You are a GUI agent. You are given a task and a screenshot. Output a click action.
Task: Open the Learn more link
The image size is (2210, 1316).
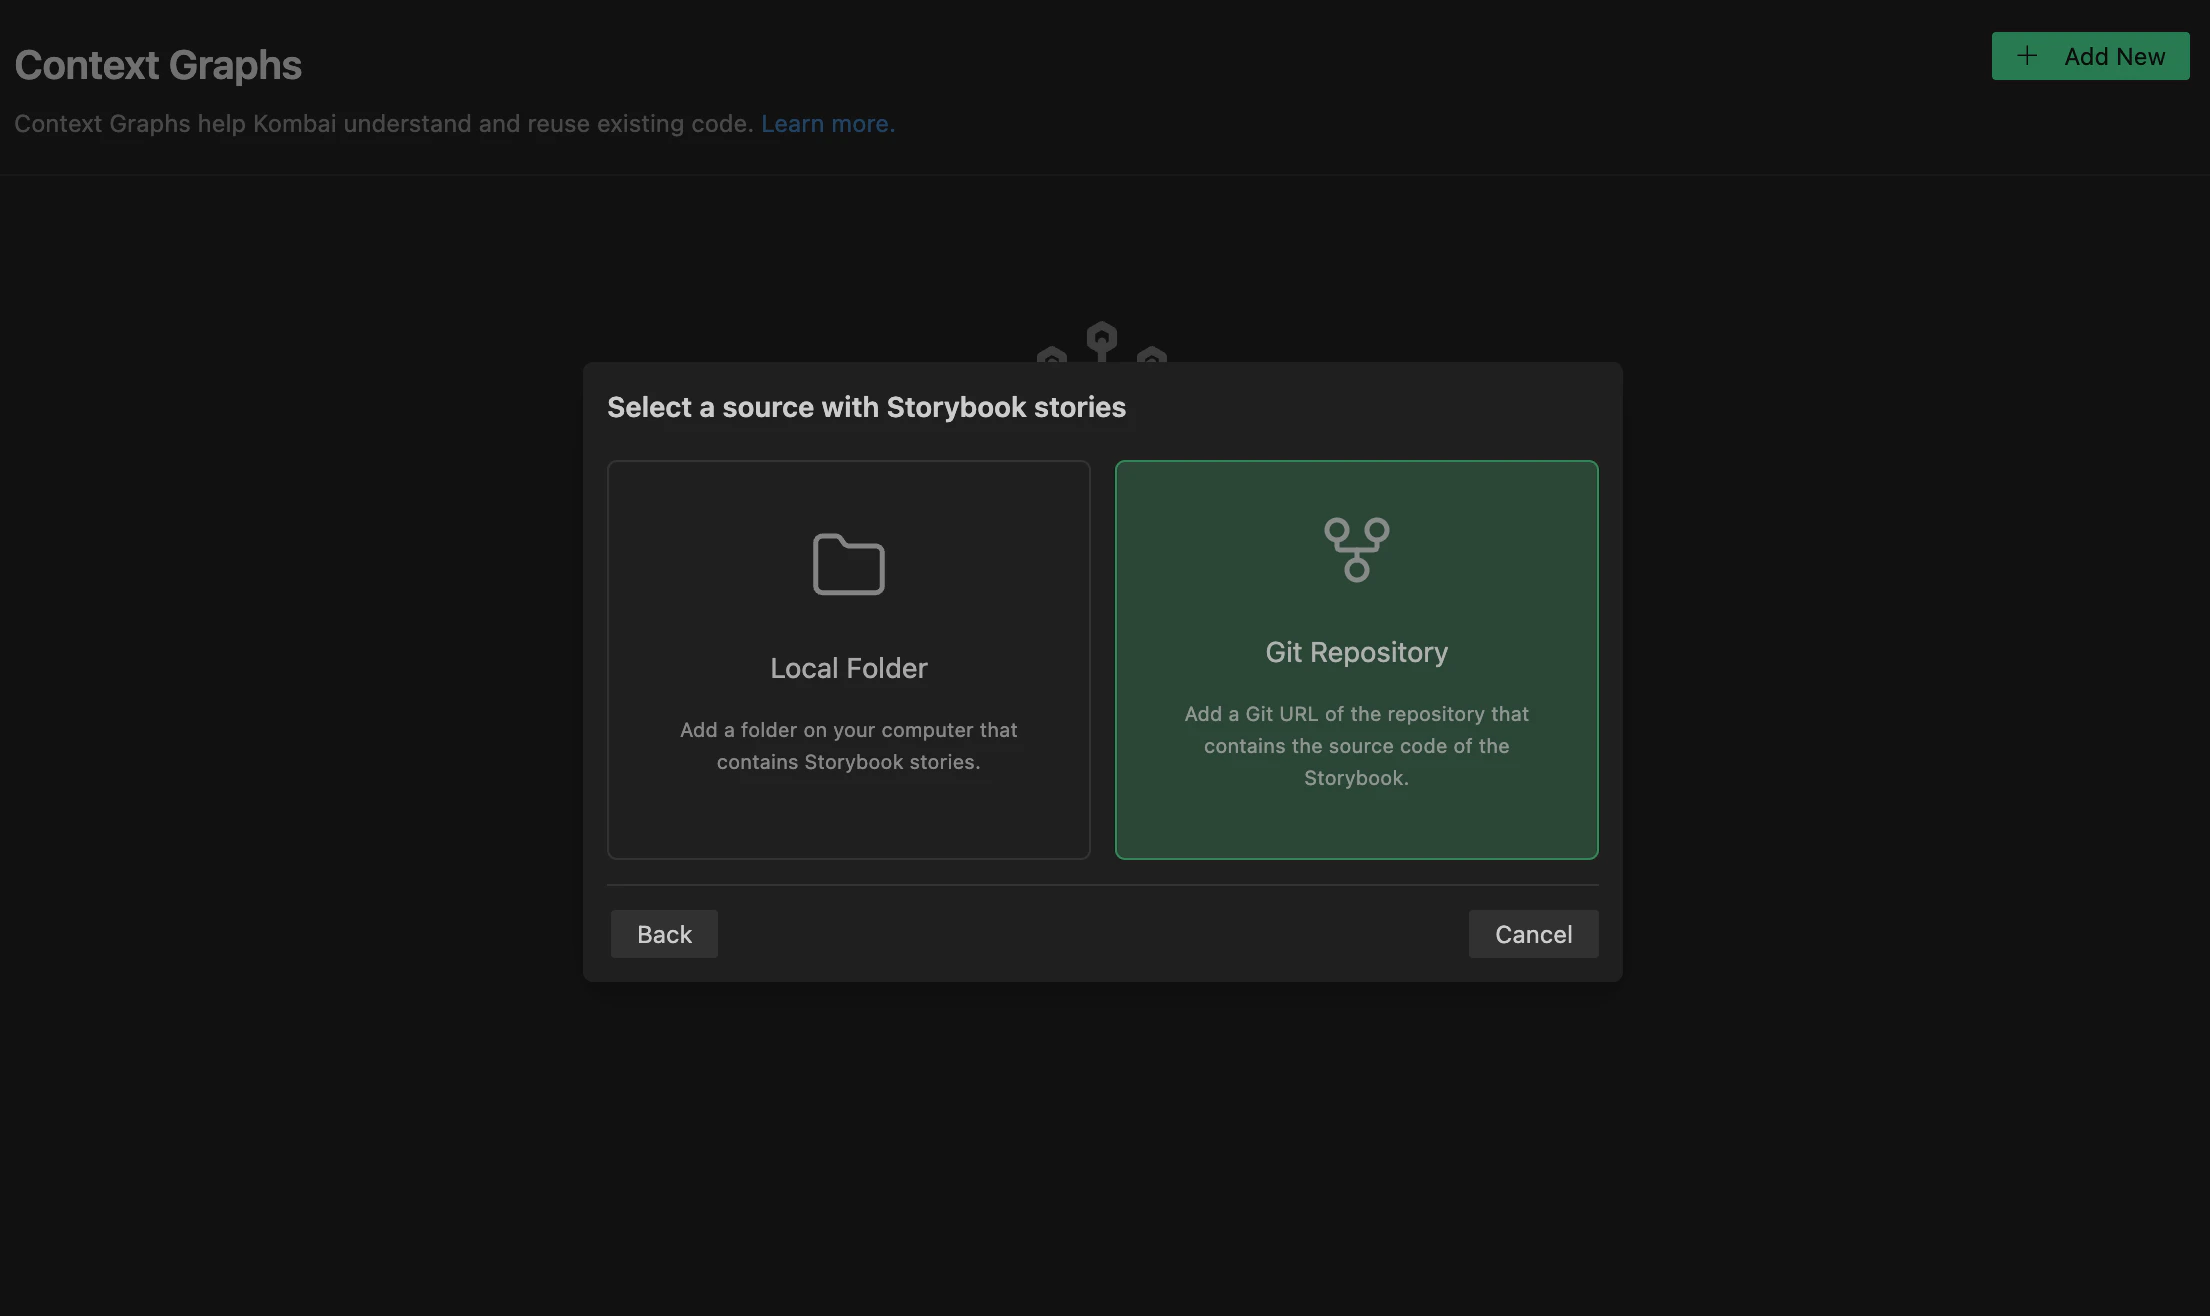click(x=828, y=123)
